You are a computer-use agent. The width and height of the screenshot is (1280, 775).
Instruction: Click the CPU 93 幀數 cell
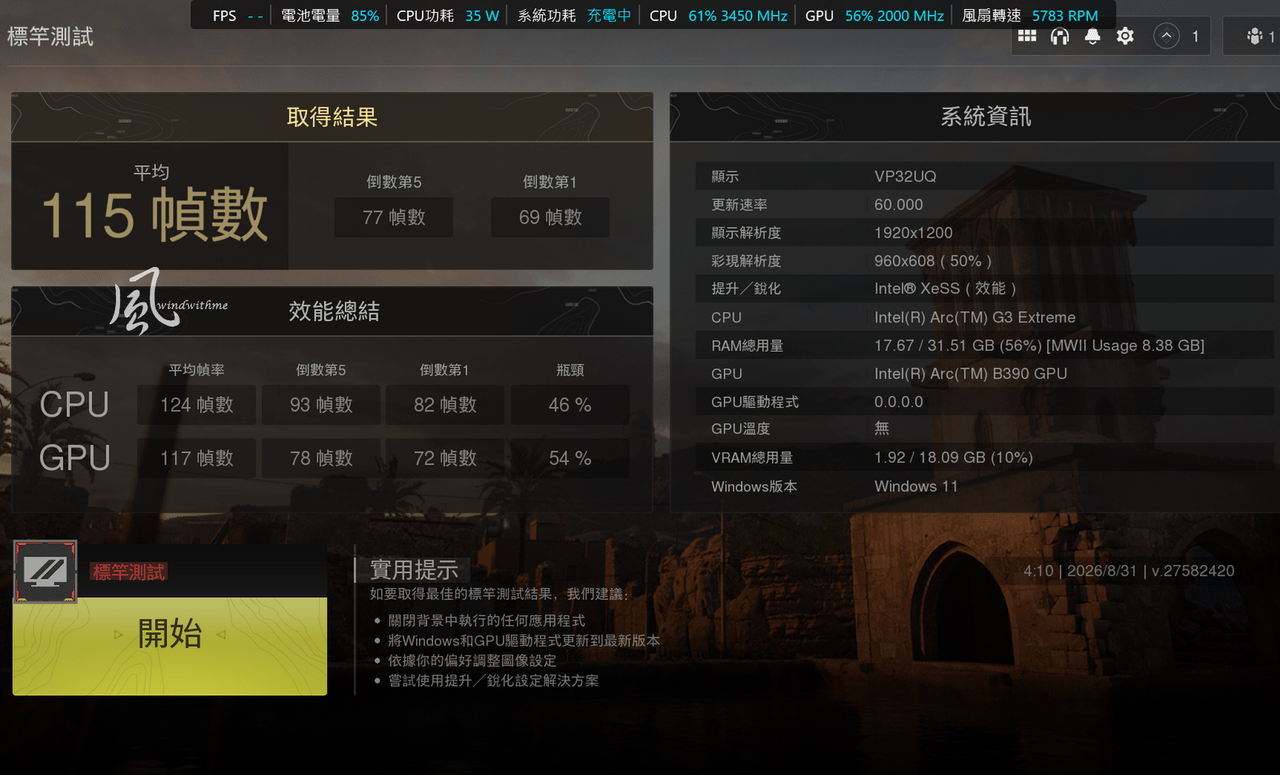pos(321,405)
